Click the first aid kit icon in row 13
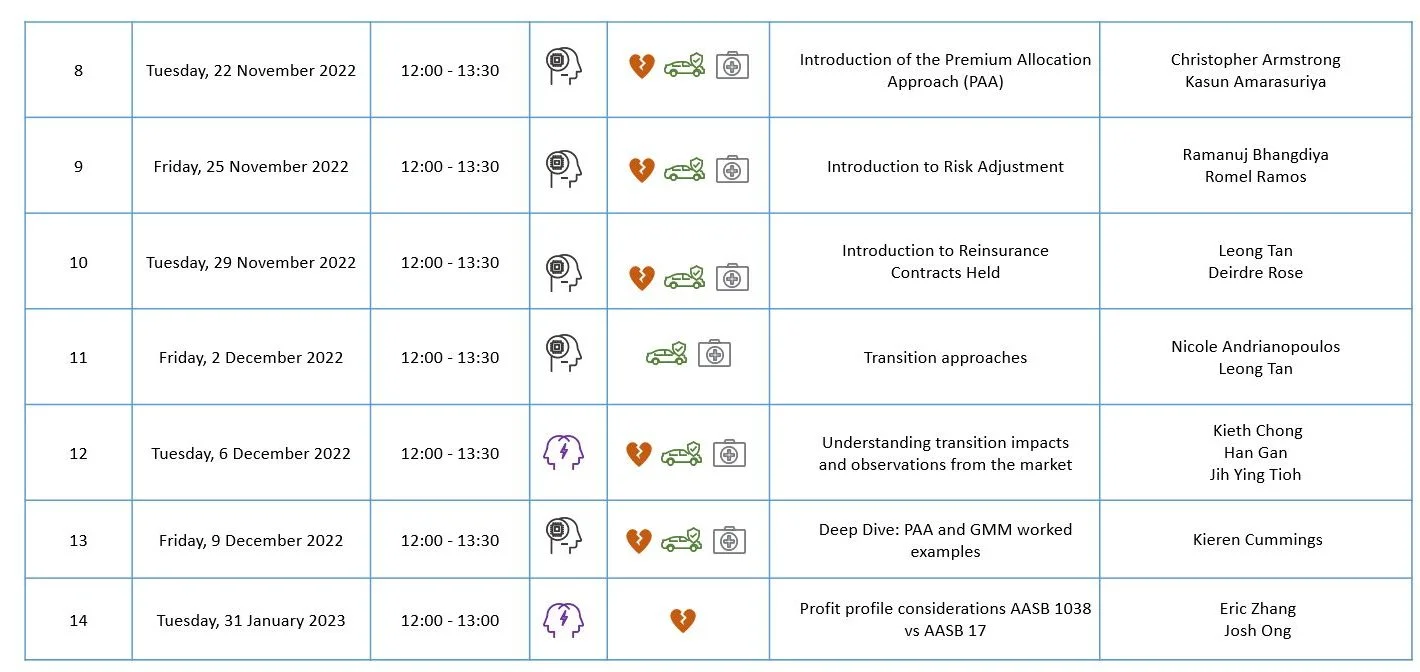Image resolution: width=1420 pixels, height=672 pixels. click(729, 541)
